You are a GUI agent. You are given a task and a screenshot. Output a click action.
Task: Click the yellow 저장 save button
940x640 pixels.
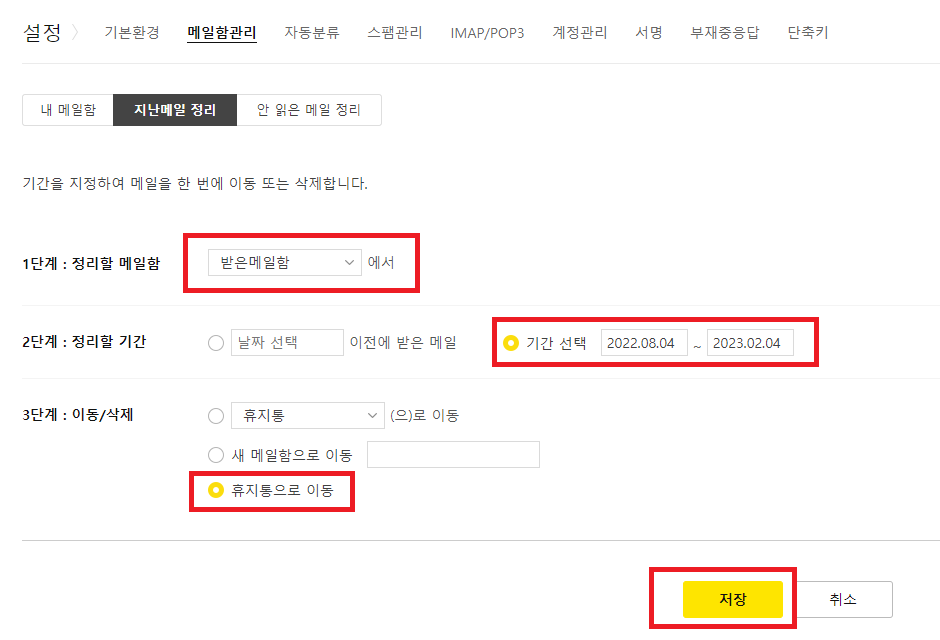click(731, 599)
